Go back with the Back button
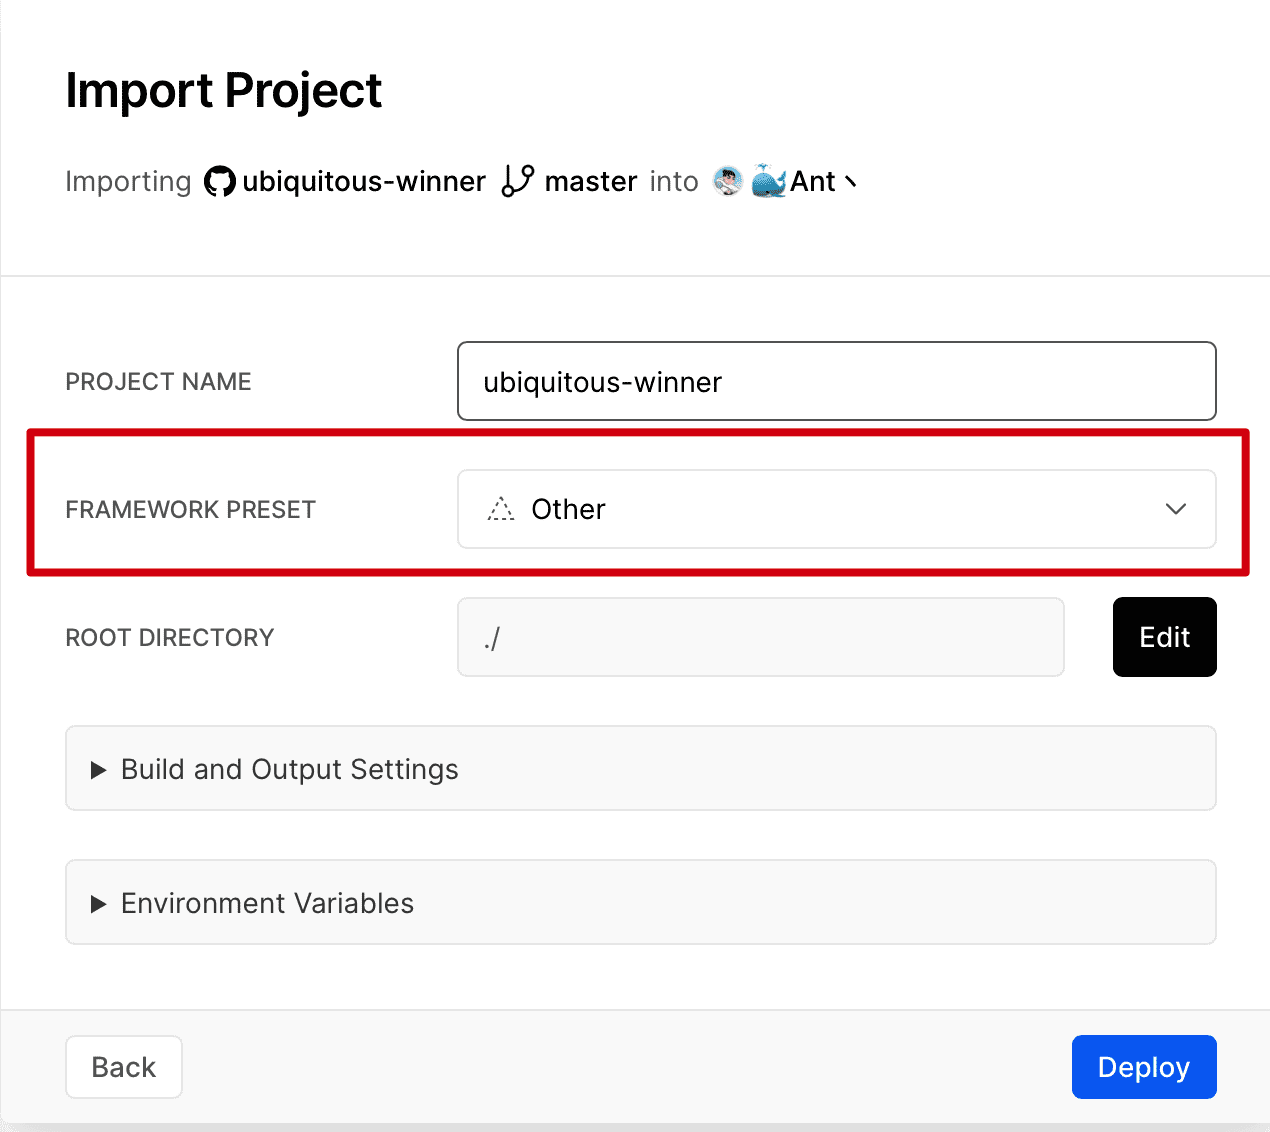 (124, 1067)
